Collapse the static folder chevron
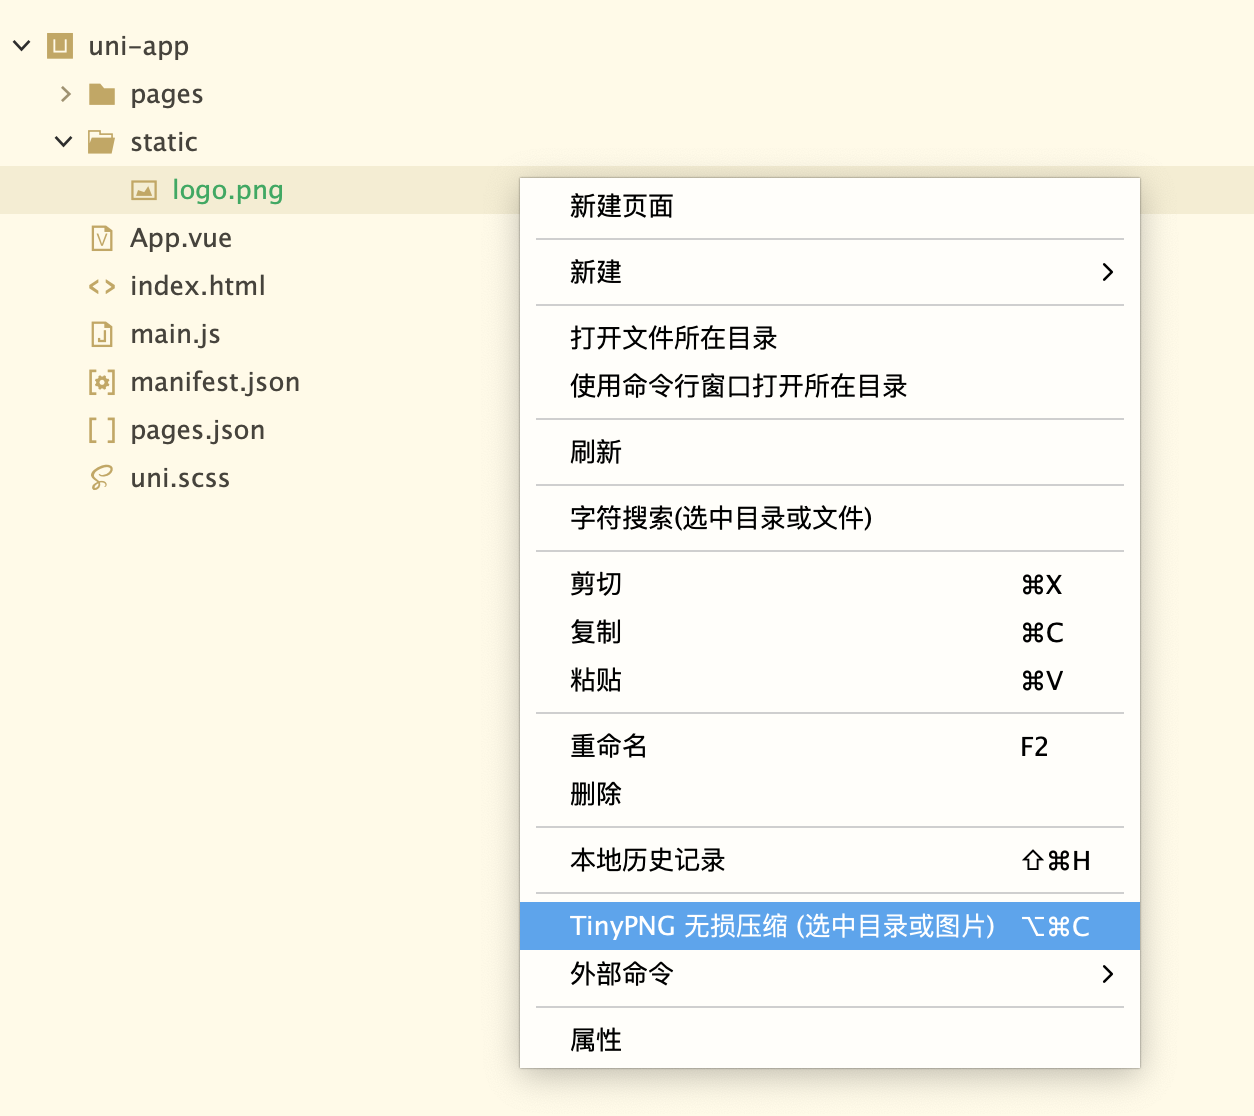Screen dimensions: 1254x1116 [x=64, y=142]
